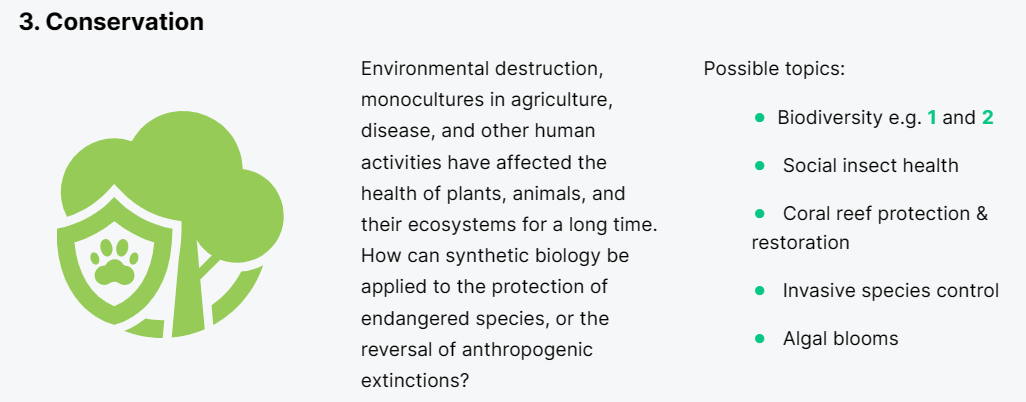1026x402 pixels.
Task: Click the word extinctions? ending the paragraph
Action: pyautogui.click(x=415, y=380)
